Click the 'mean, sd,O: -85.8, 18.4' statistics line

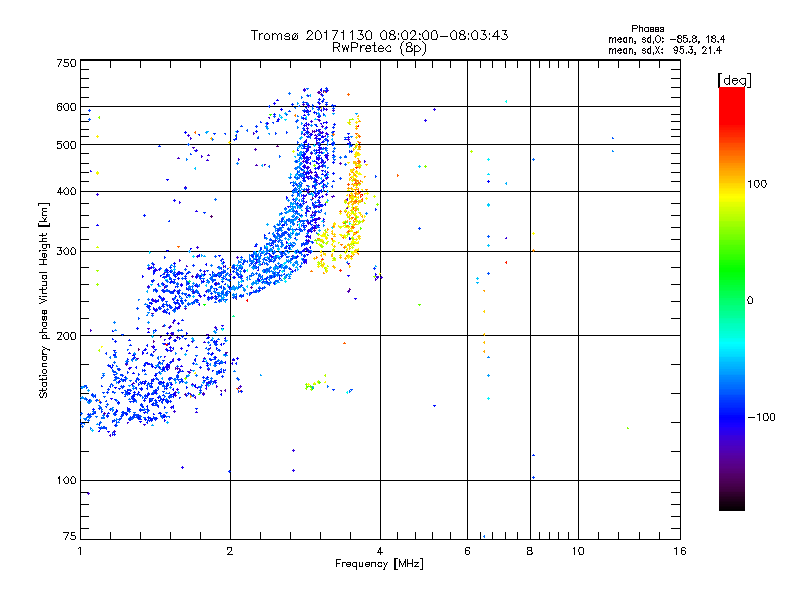(666, 39)
